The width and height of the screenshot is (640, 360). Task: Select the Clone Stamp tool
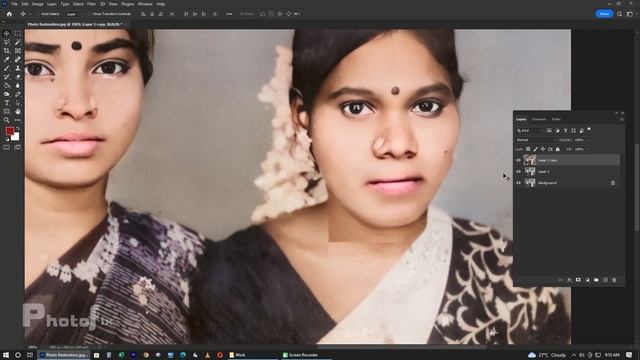click(x=18, y=68)
